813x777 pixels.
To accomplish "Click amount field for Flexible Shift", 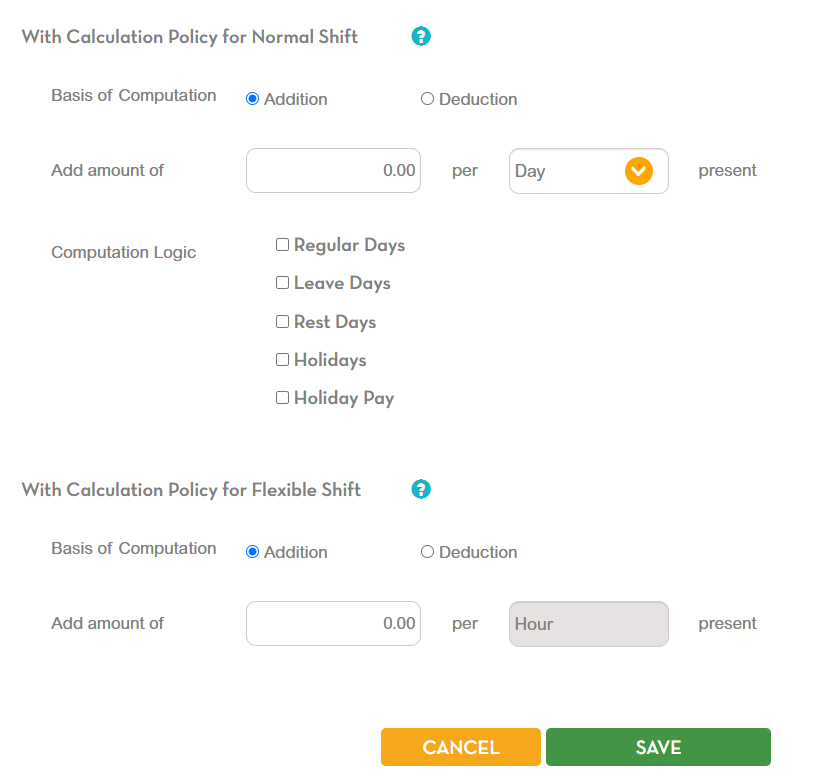I will tap(333, 624).
